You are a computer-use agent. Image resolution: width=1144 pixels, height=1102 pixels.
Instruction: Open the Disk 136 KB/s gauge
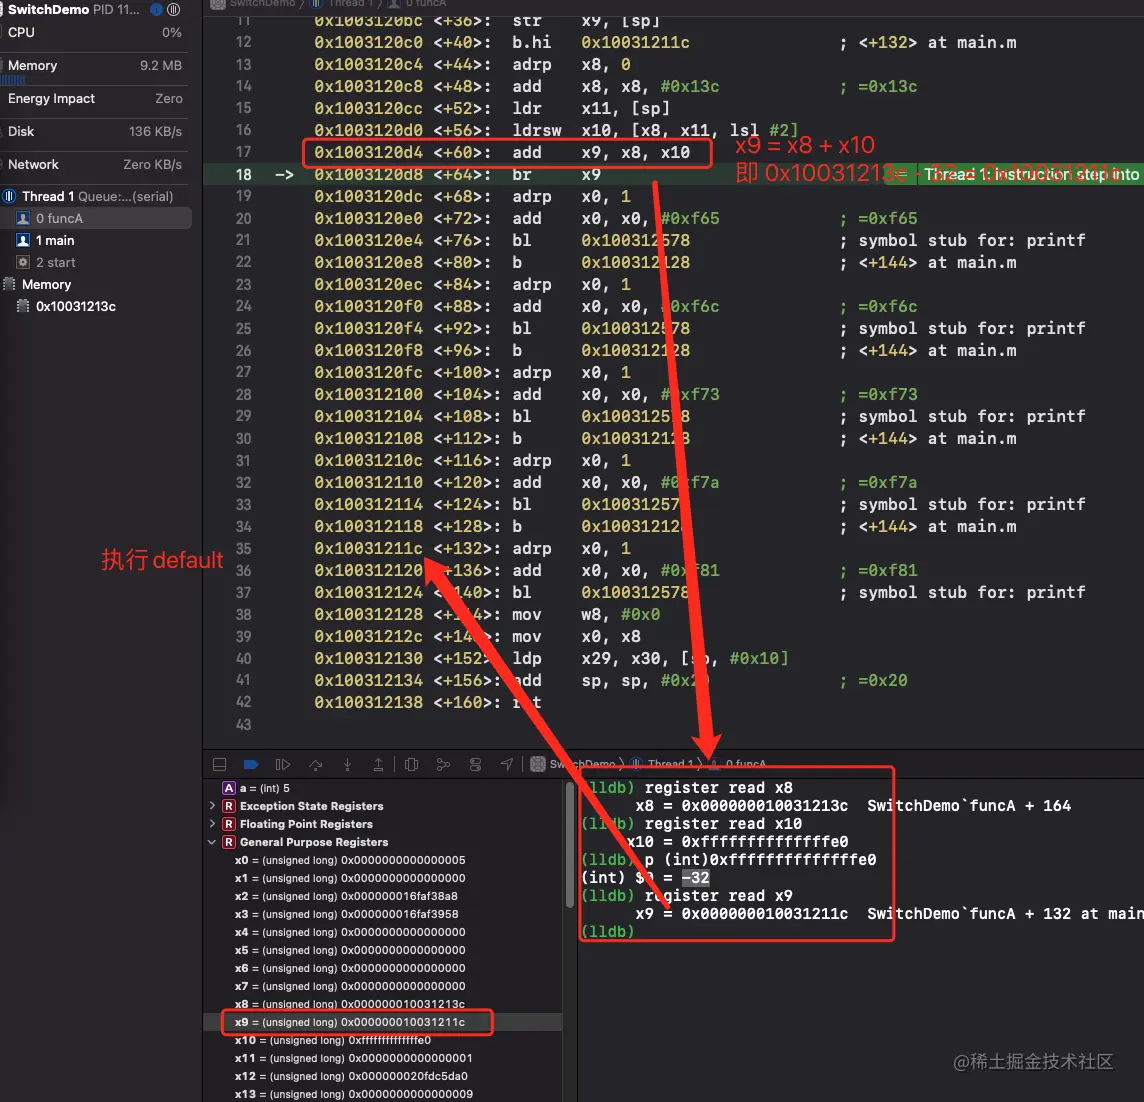(94, 131)
